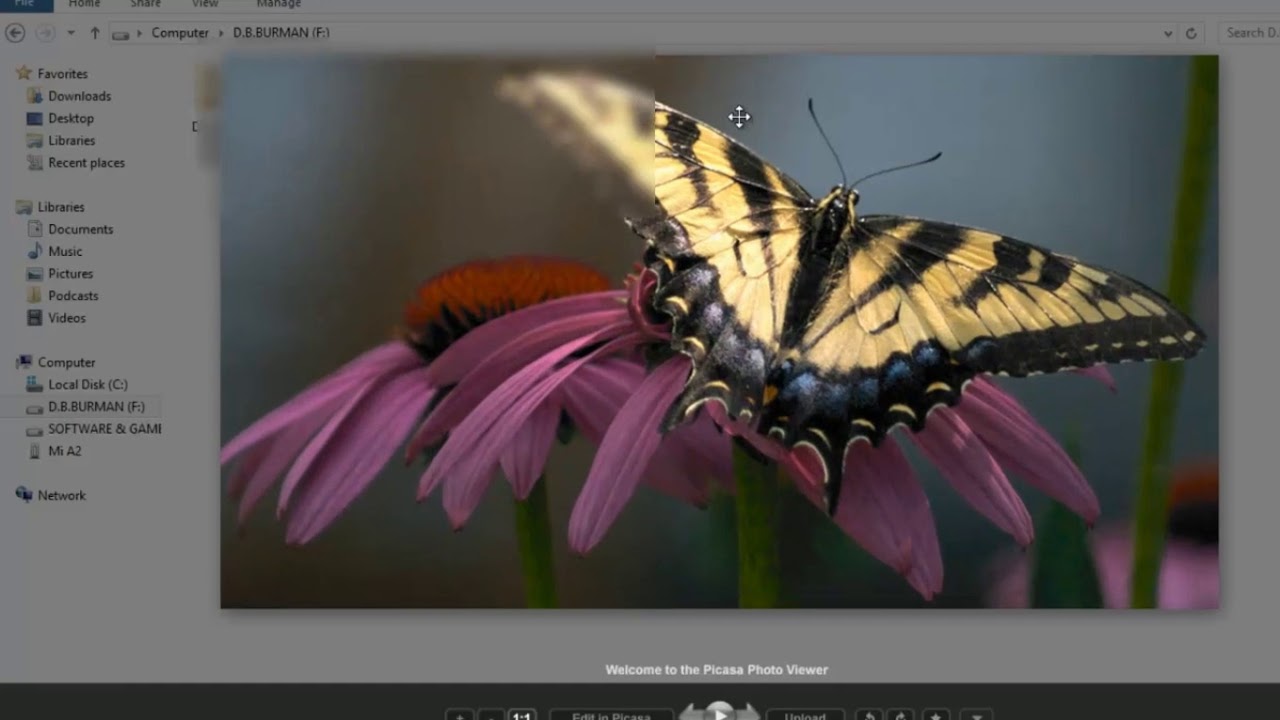
Task: Click the Podcasts folder icon
Action: 35,296
